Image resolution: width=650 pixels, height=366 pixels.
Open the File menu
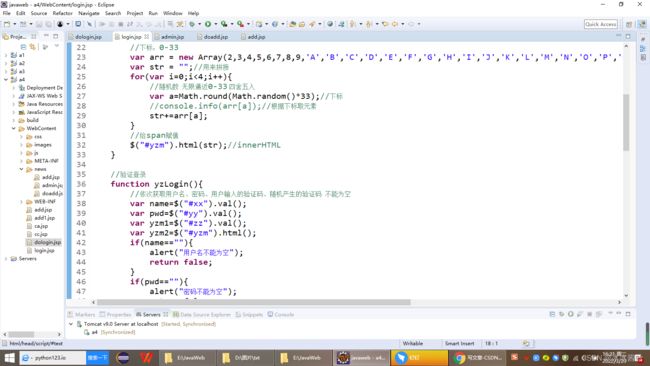[x=7, y=13]
